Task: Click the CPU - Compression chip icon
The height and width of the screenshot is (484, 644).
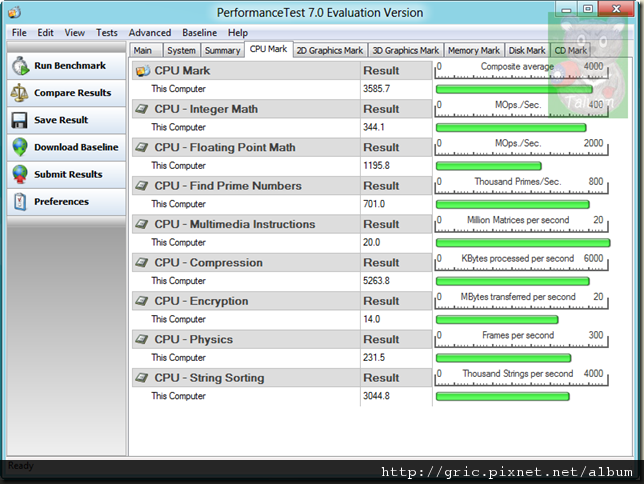Action: 142,262
